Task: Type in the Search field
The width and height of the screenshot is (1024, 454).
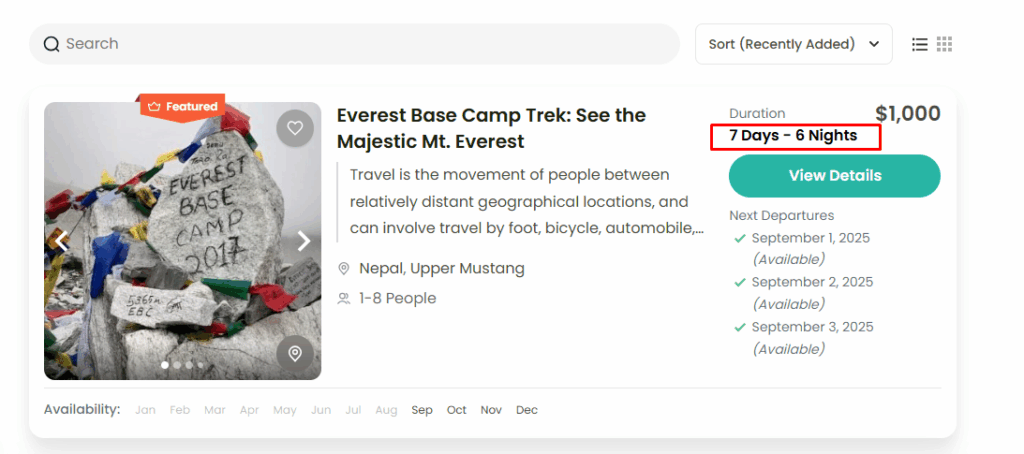Action: 360,44
